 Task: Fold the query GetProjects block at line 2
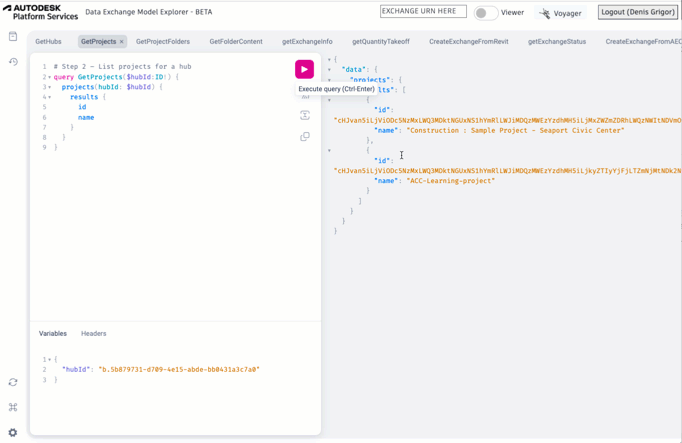(50, 77)
